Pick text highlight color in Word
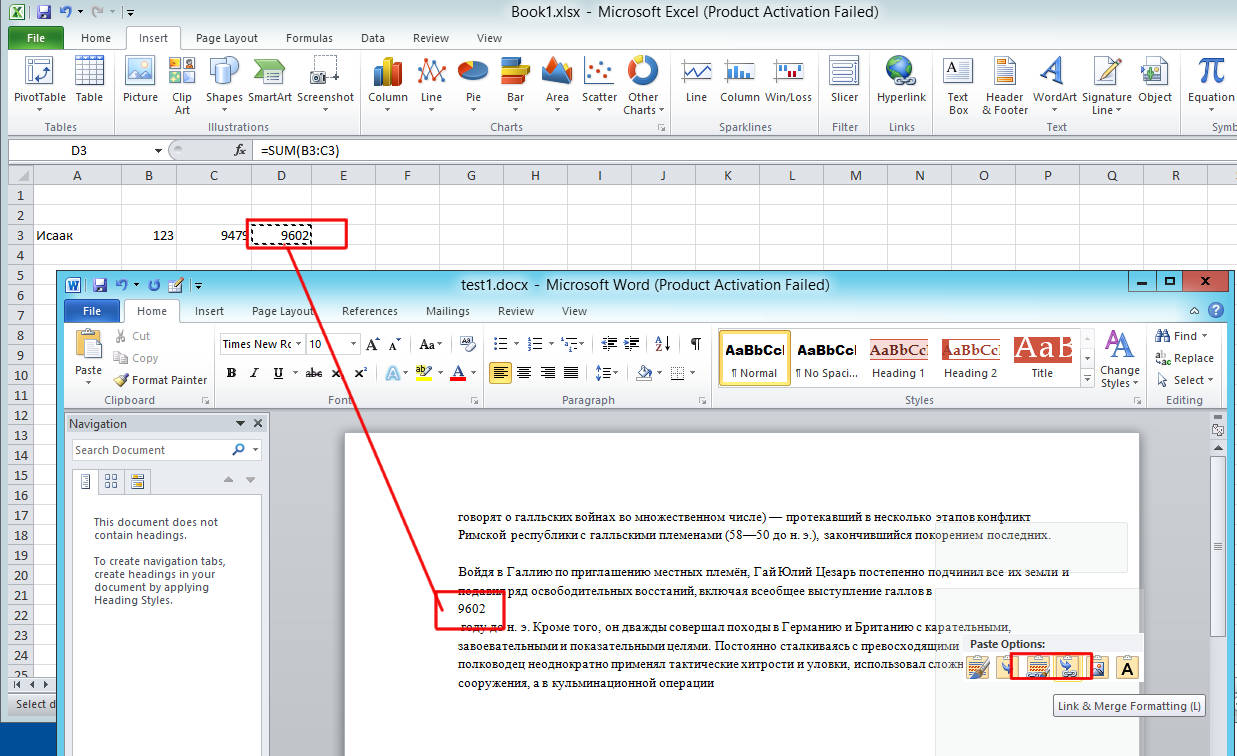 click(422, 373)
